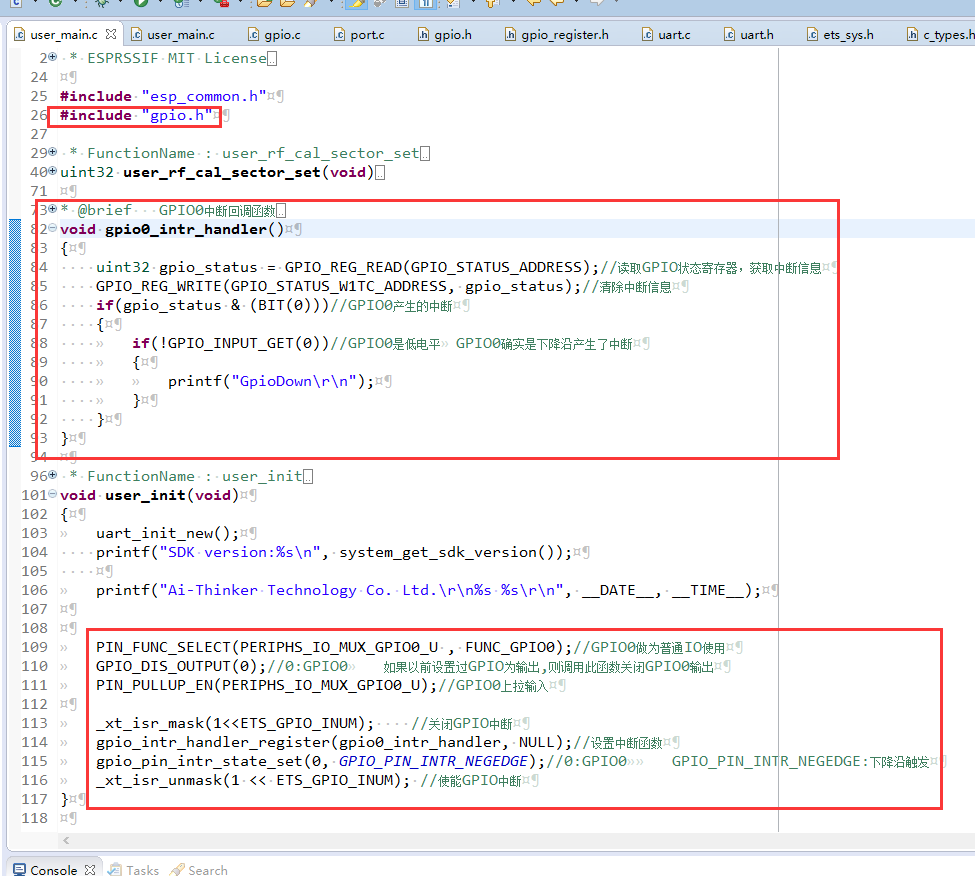Collapse the user_init function fold

tap(53, 494)
